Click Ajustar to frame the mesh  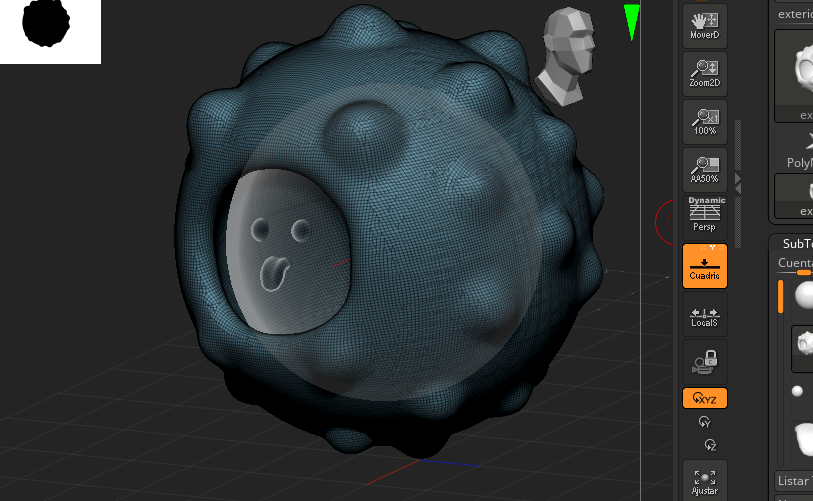(x=705, y=481)
